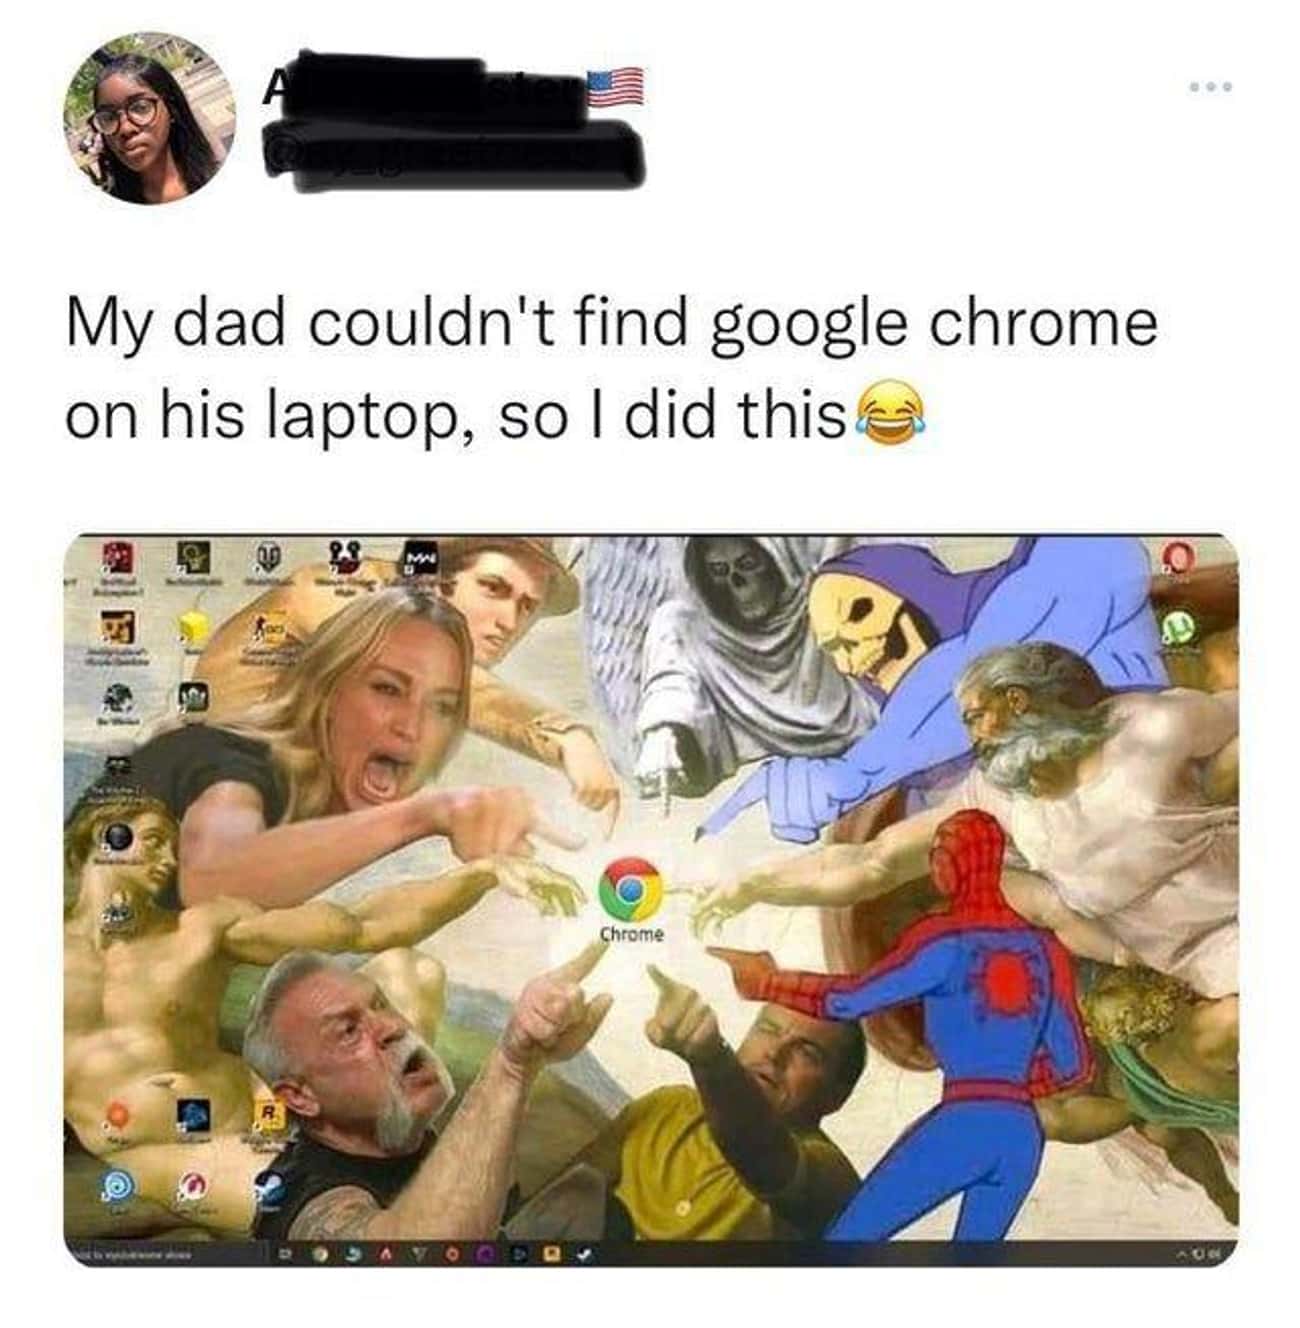The width and height of the screenshot is (1300, 1328).
Task: Open the attached desktop wallpaper image
Action: (651, 900)
